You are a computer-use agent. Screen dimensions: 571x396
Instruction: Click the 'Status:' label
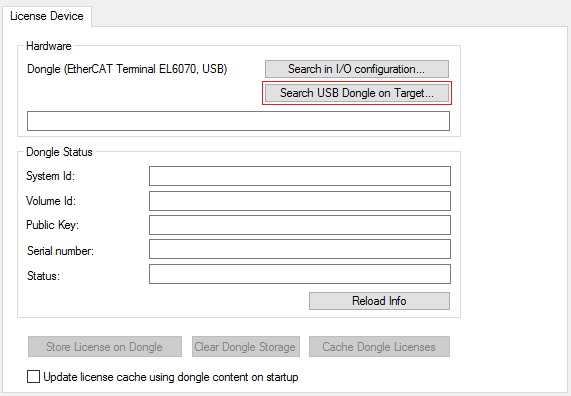pos(43,276)
